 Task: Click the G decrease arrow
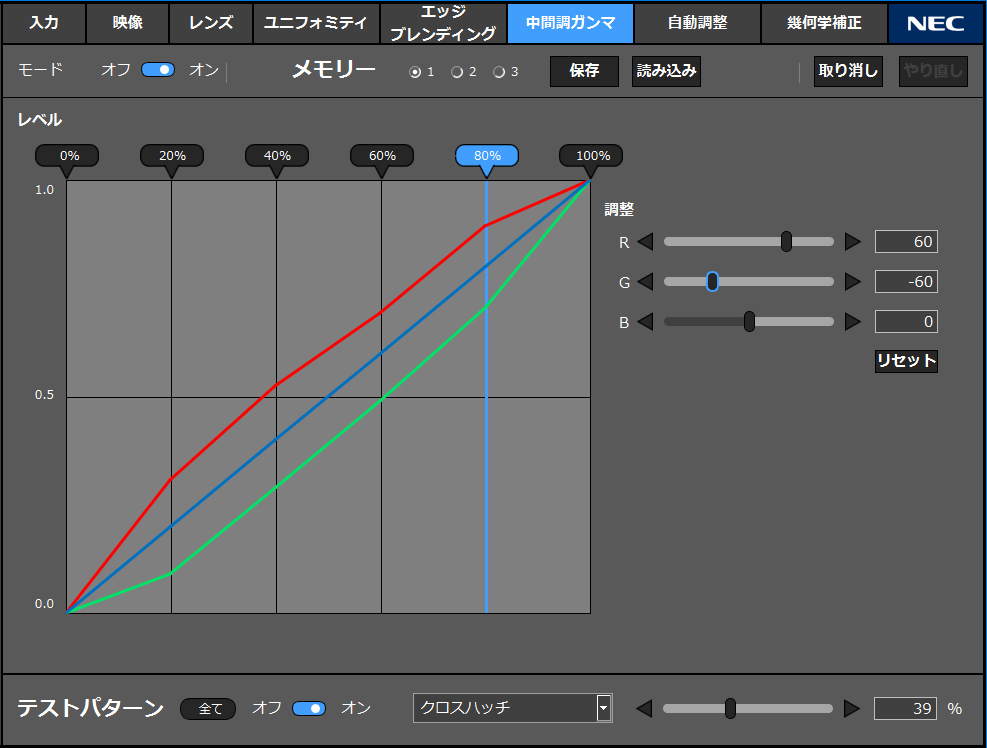click(x=645, y=282)
